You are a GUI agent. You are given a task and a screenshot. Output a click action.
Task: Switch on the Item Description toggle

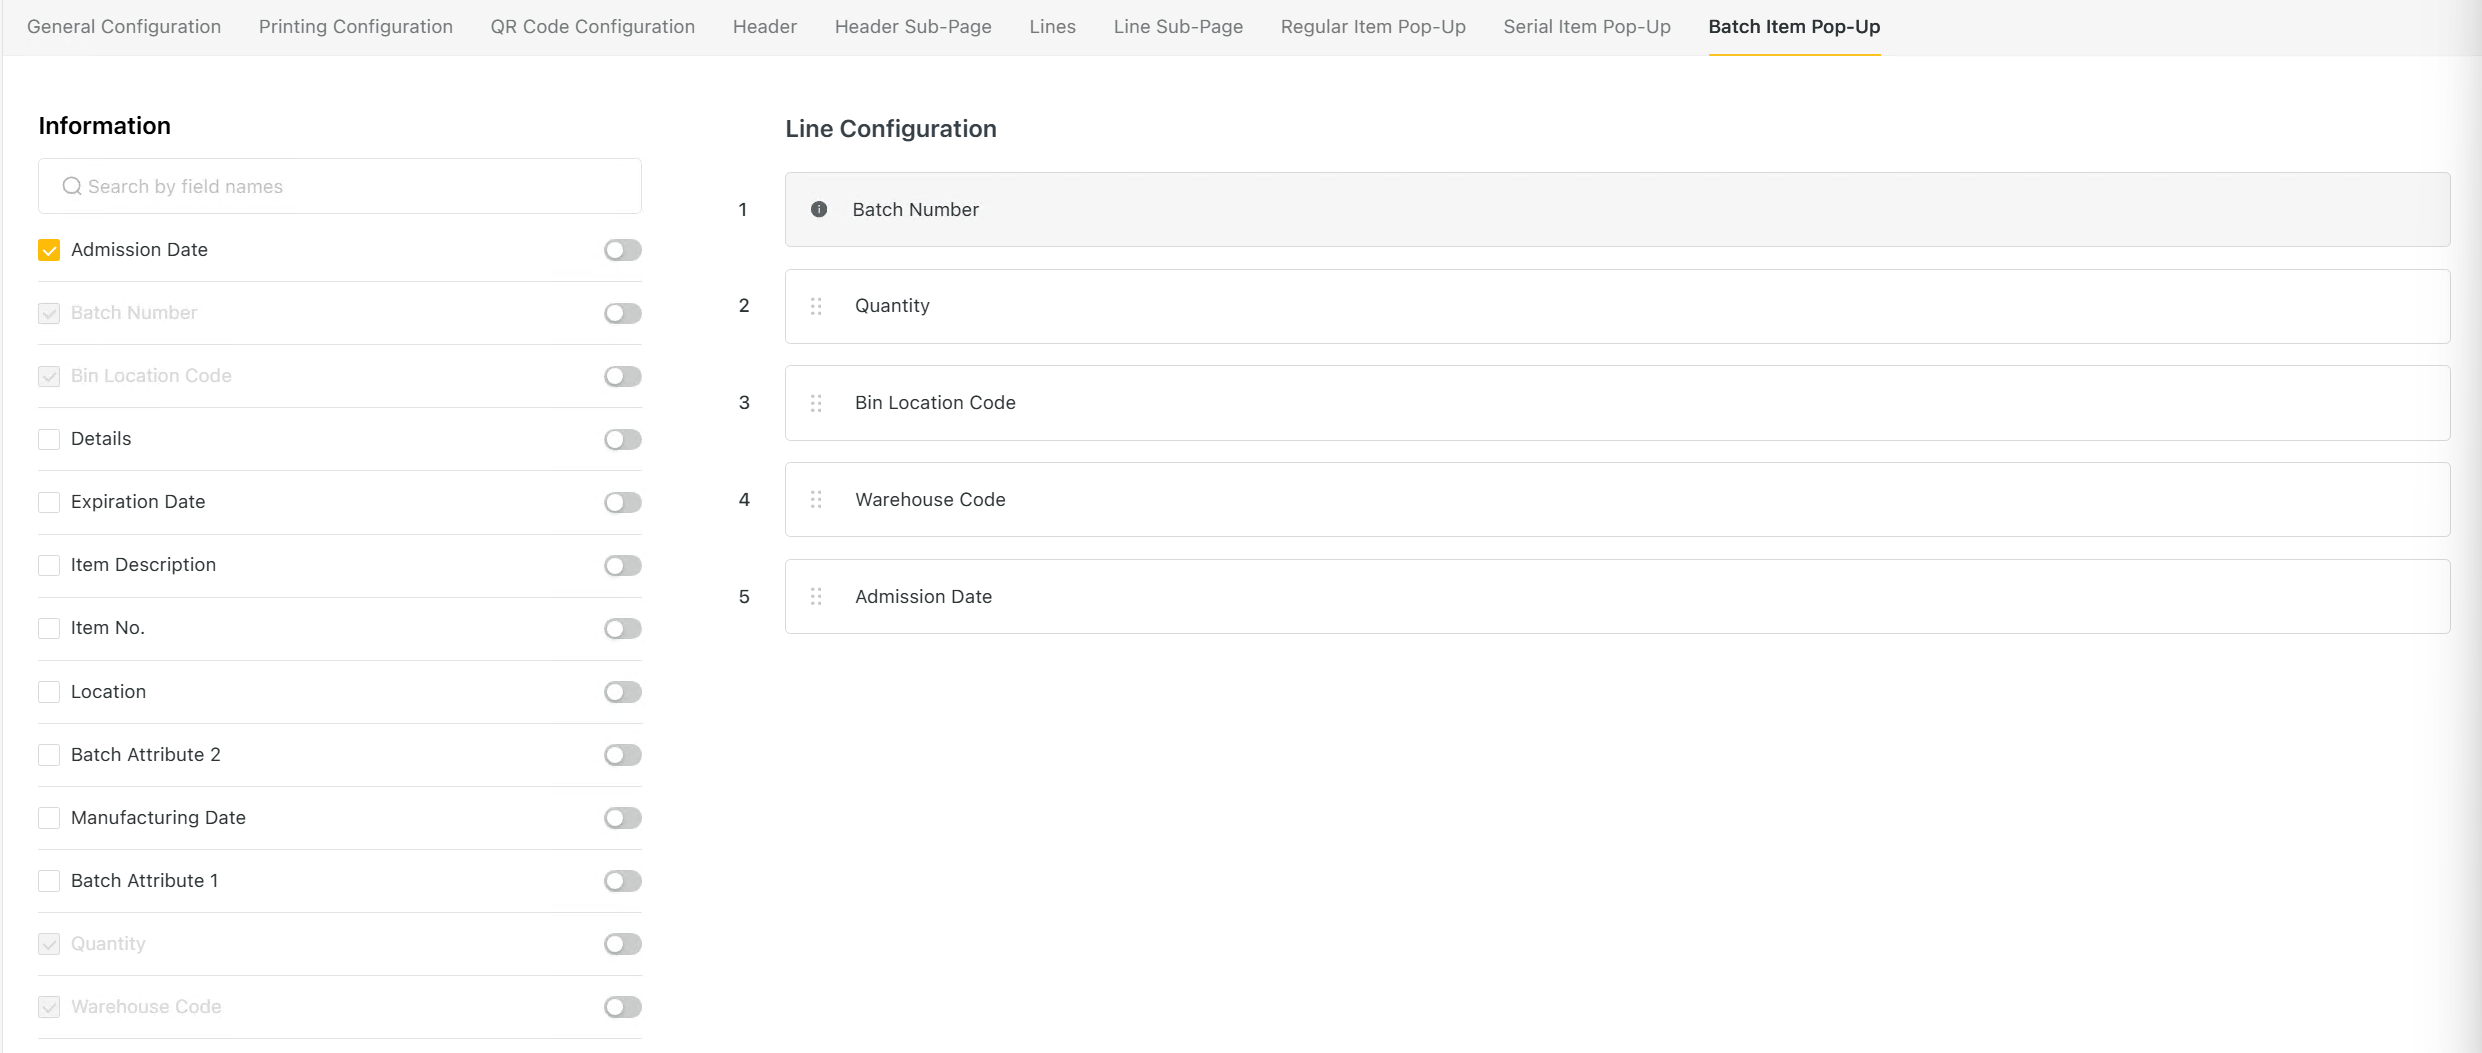[622, 565]
